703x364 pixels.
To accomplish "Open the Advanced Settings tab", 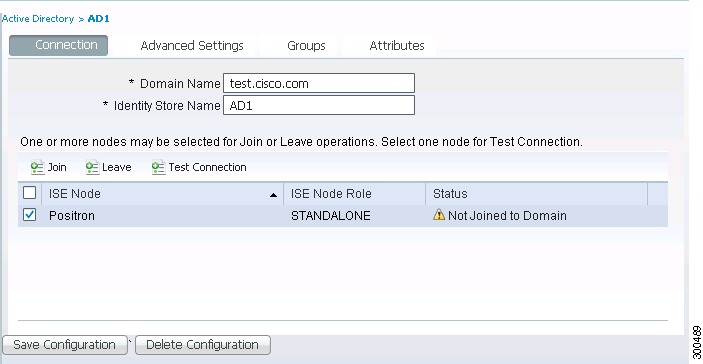I will [192, 46].
